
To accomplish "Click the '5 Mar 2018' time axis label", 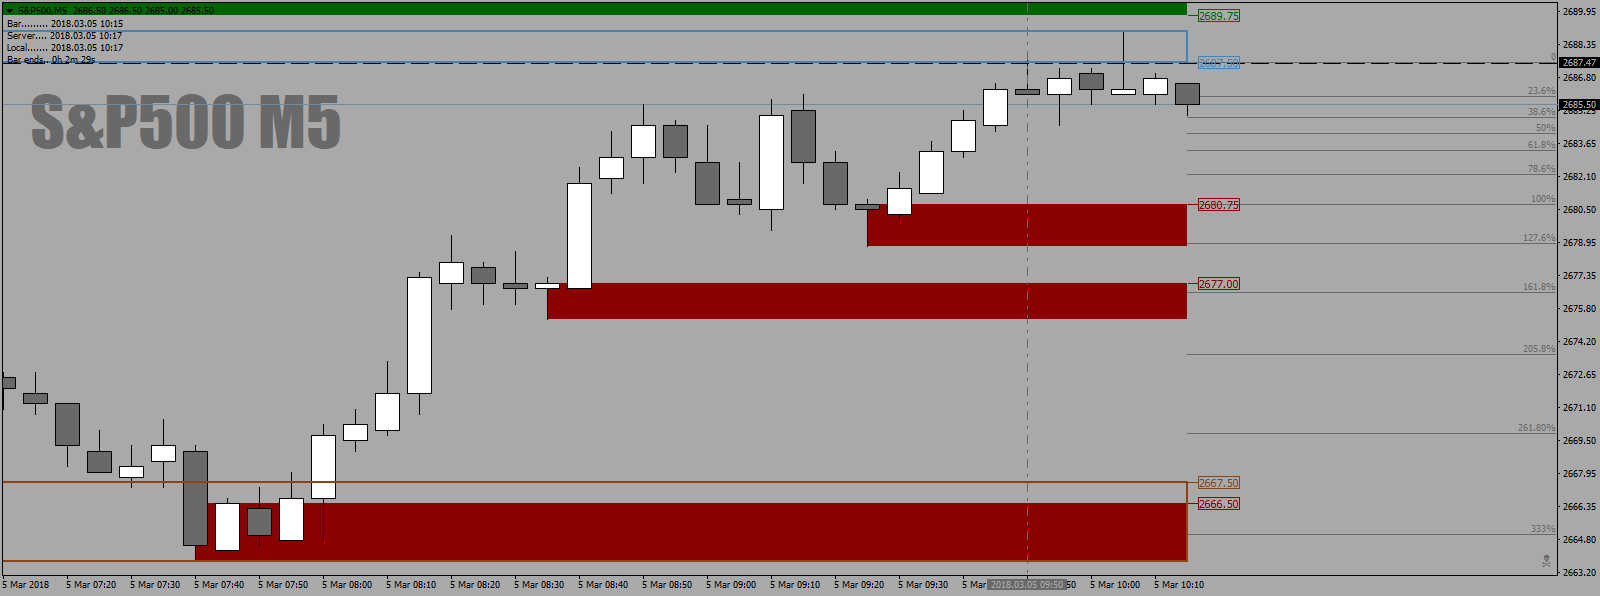I will [x=26, y=585].
